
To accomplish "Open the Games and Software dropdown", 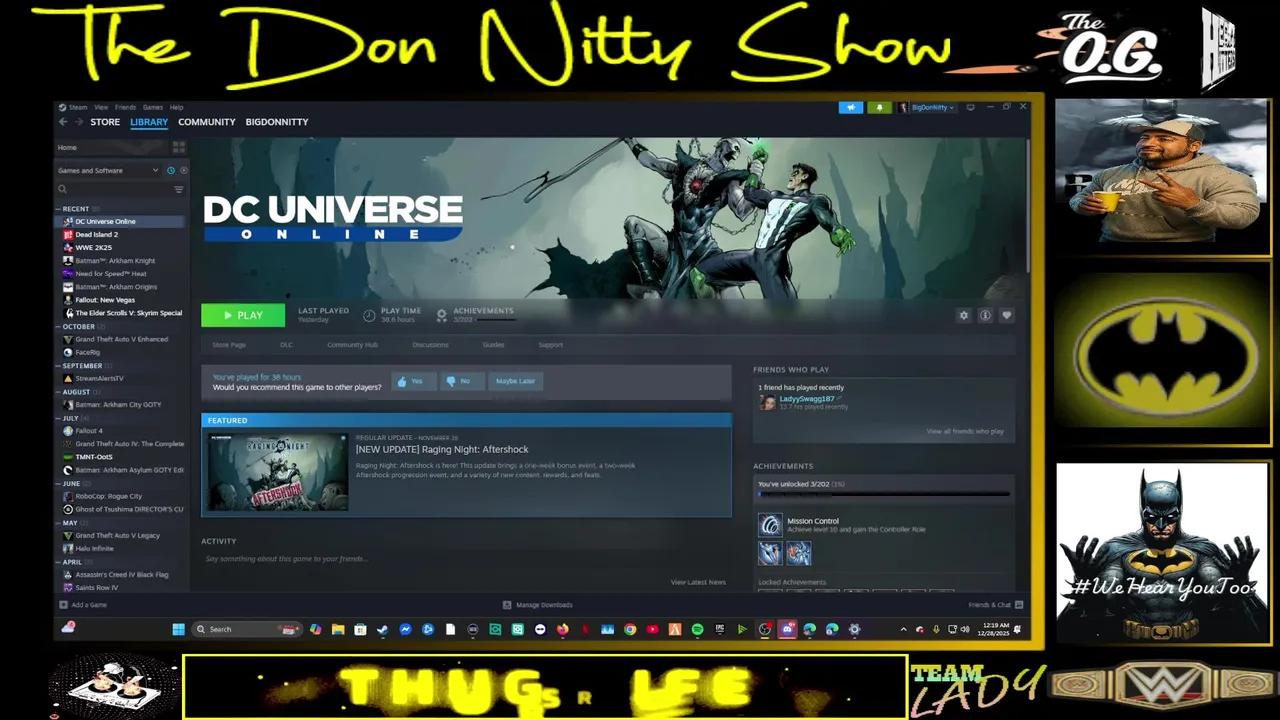I will click(108, 170).
